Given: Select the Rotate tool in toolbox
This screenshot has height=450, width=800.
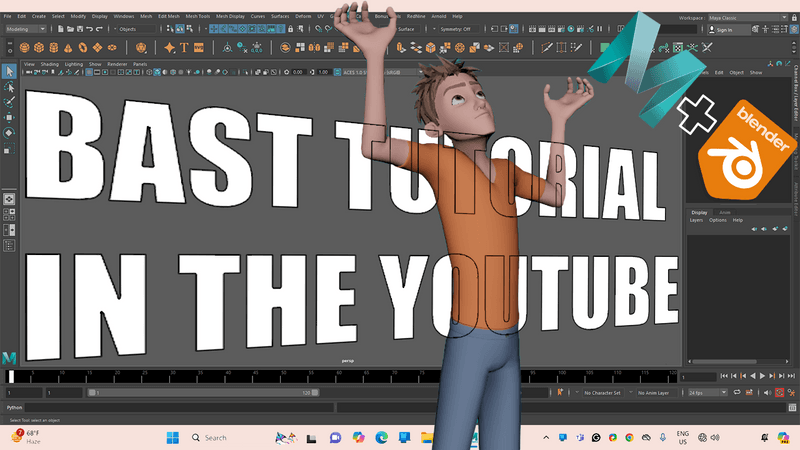Looking at the screenshot, I should pos(9,133).
